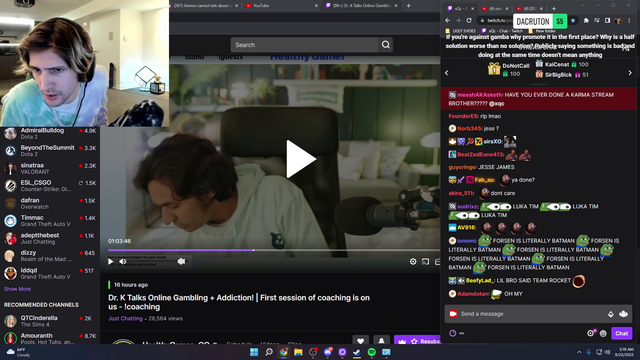Screen dimensions: 640x360
Task: Go to previous gift leaderboard page
Action: (447, 73)
